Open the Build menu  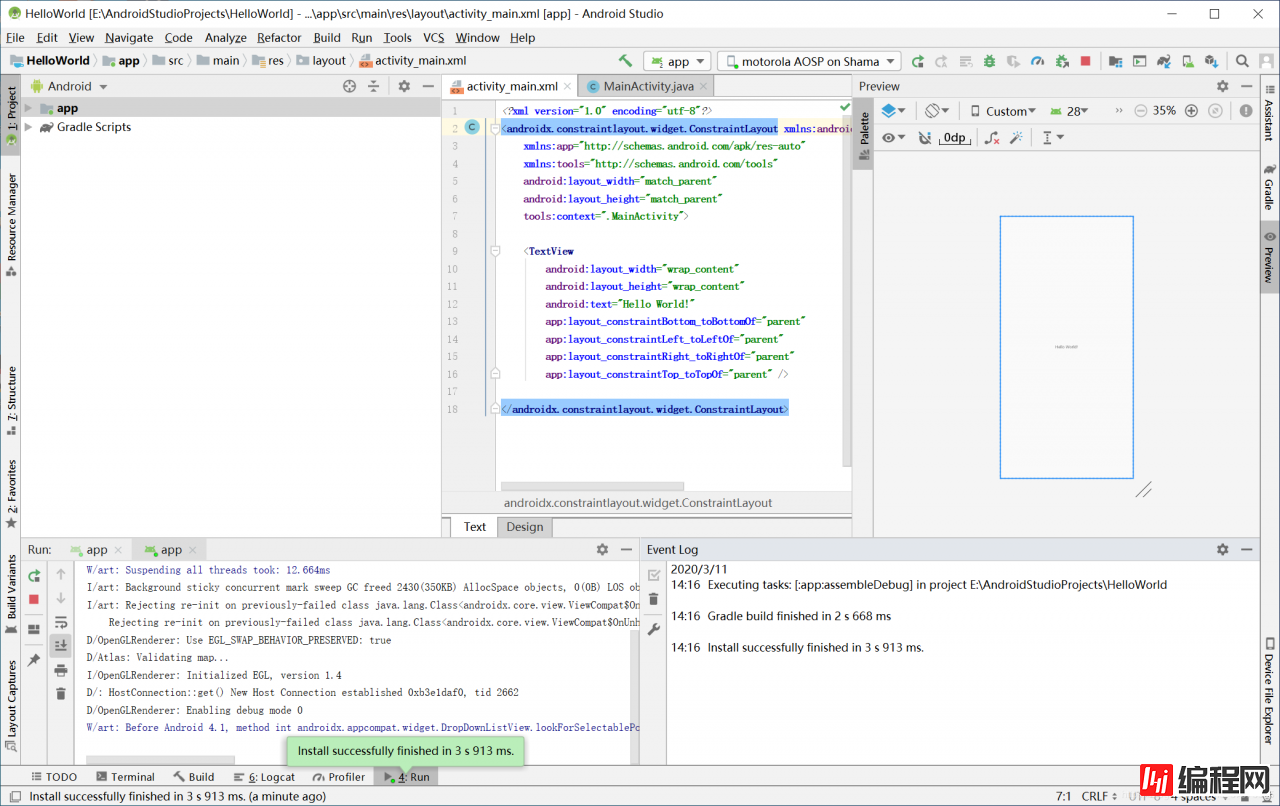click(x=327, y=37)
